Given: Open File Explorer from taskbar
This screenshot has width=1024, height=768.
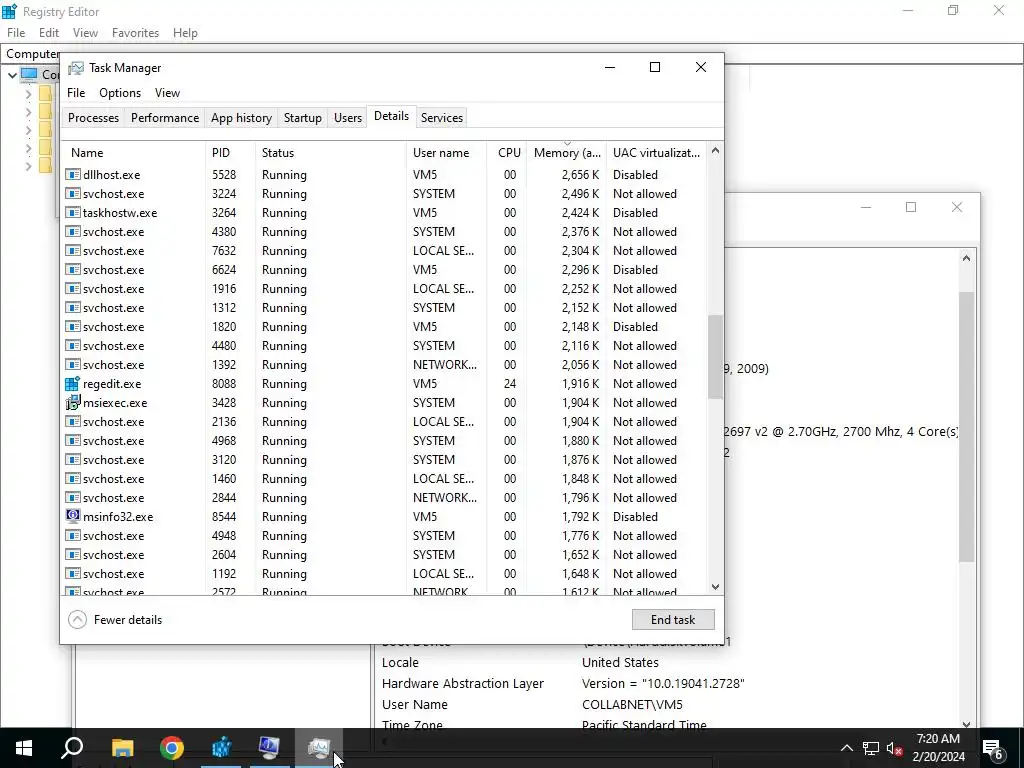Looking at the screenshot, I should [x=122, y=748].
